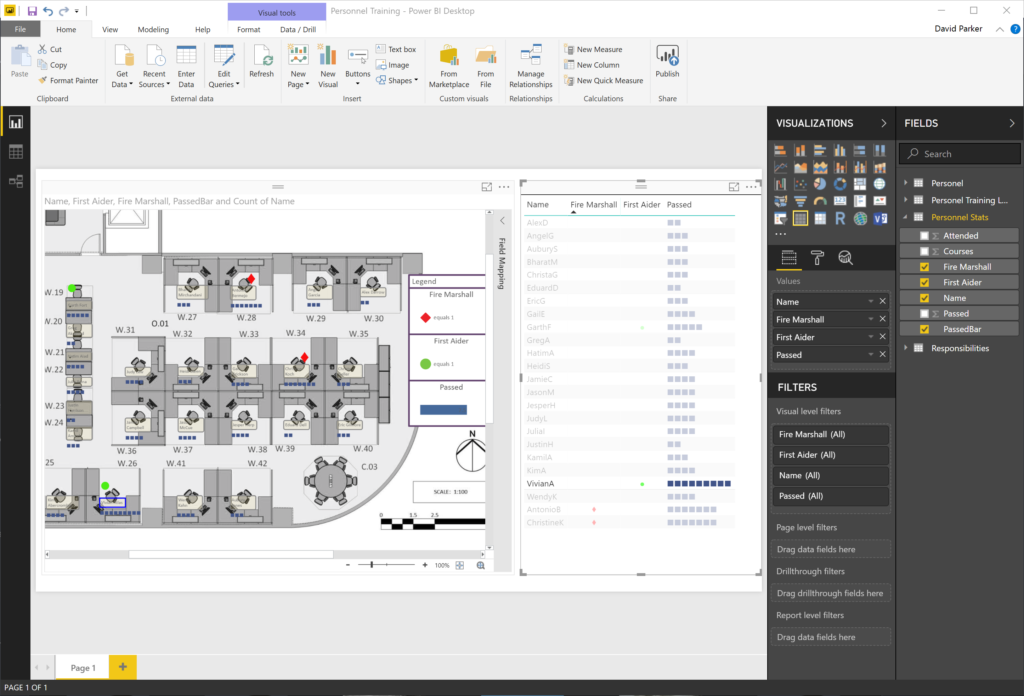The width and height of the screenshot is (1024, 696).
Task: Switch to the Modeling ribbon tab
Action: [153, 29]
